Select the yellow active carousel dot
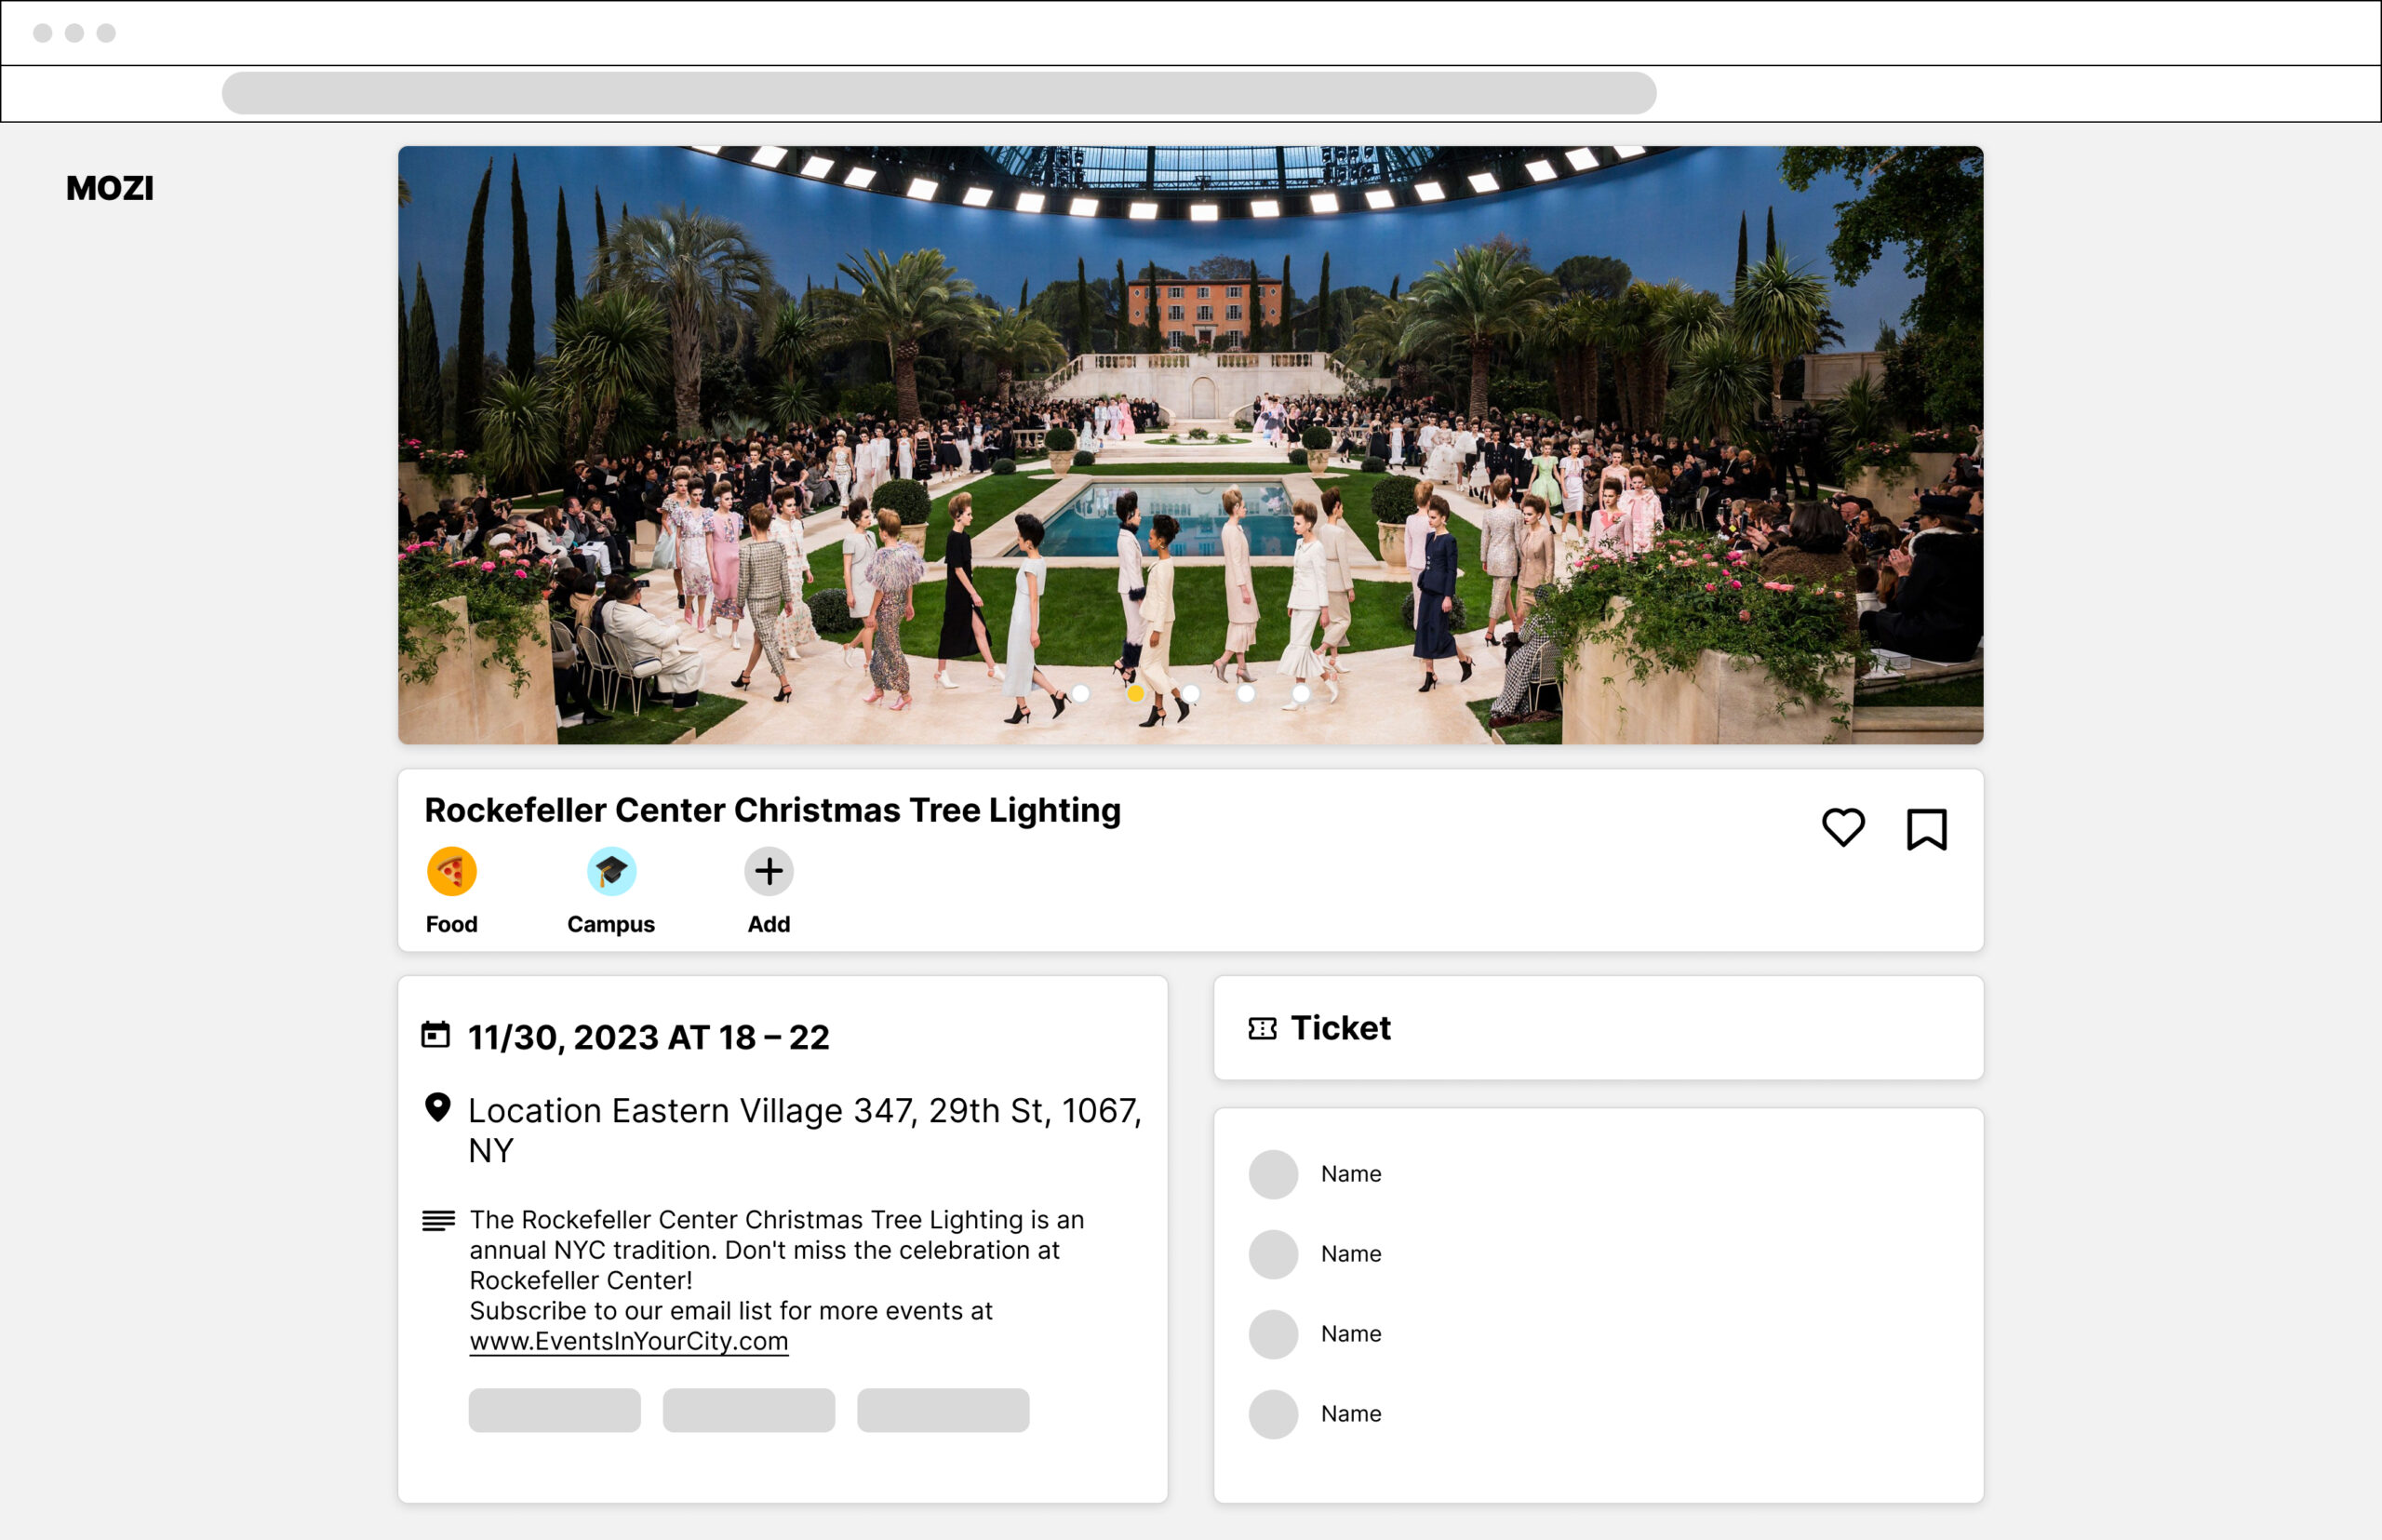Image resolution: width=2382 pixels, height=1540 pixels. click(x=1135, y=693)
